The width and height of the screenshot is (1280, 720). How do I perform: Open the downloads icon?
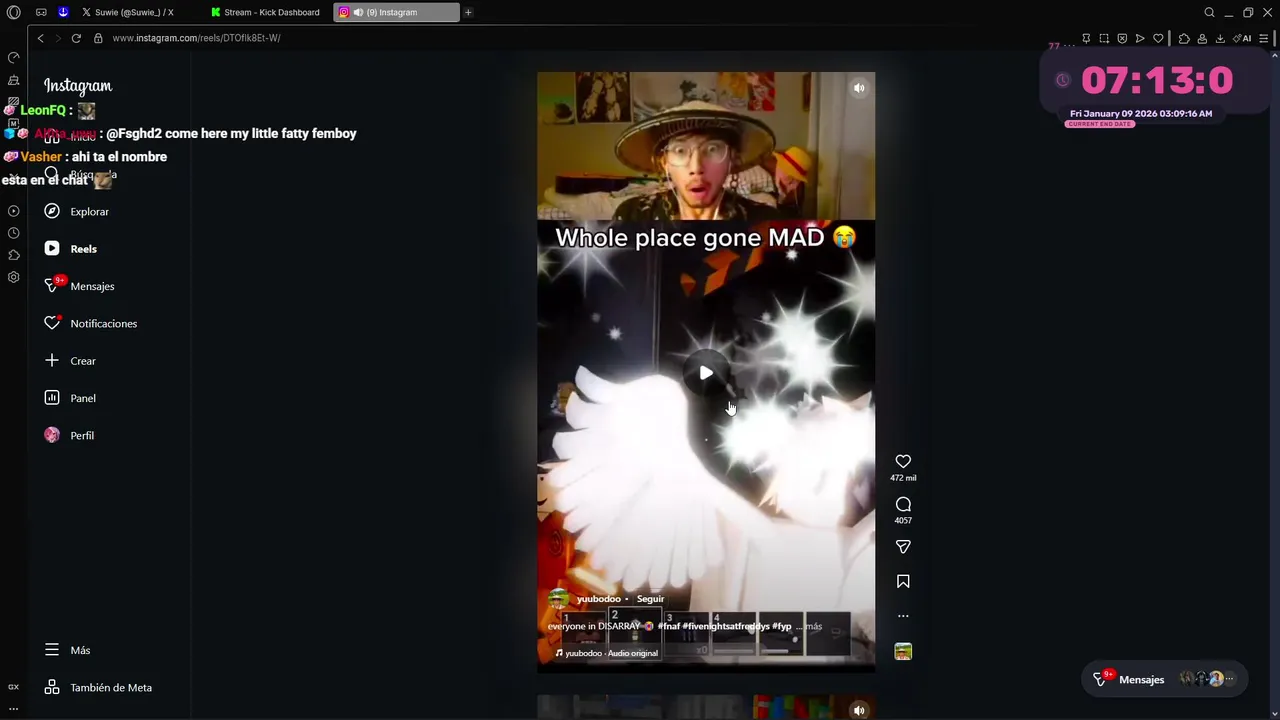point(1220,38)
